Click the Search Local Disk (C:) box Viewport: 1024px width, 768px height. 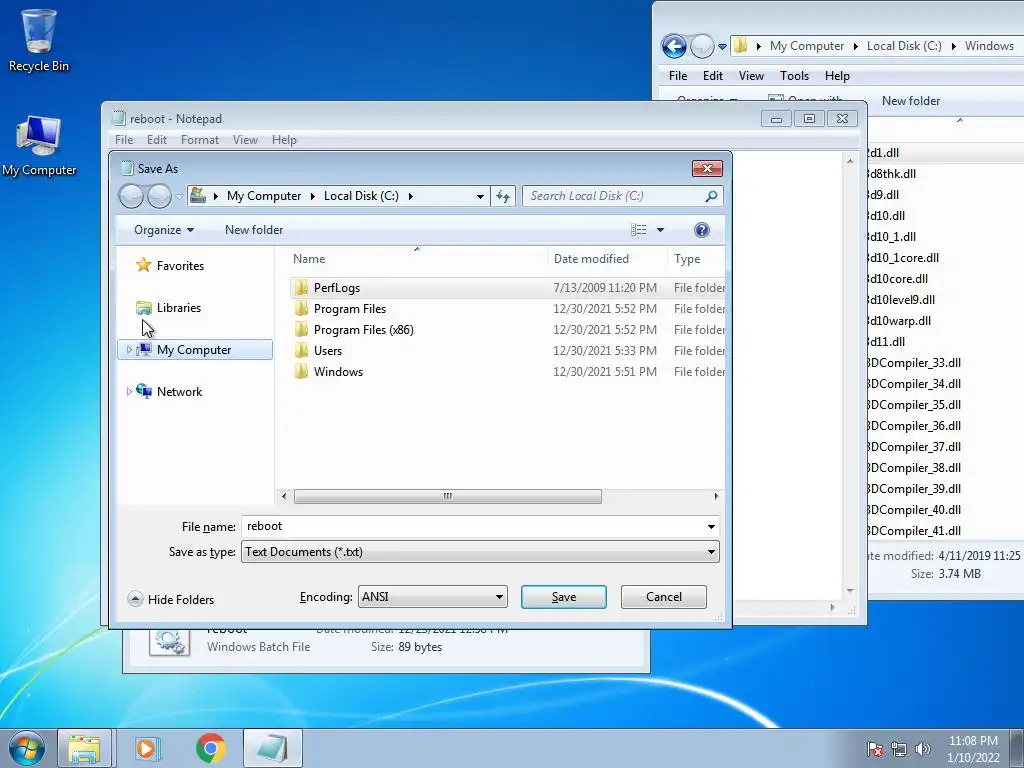pyautogui.click(x=622, y=196)
